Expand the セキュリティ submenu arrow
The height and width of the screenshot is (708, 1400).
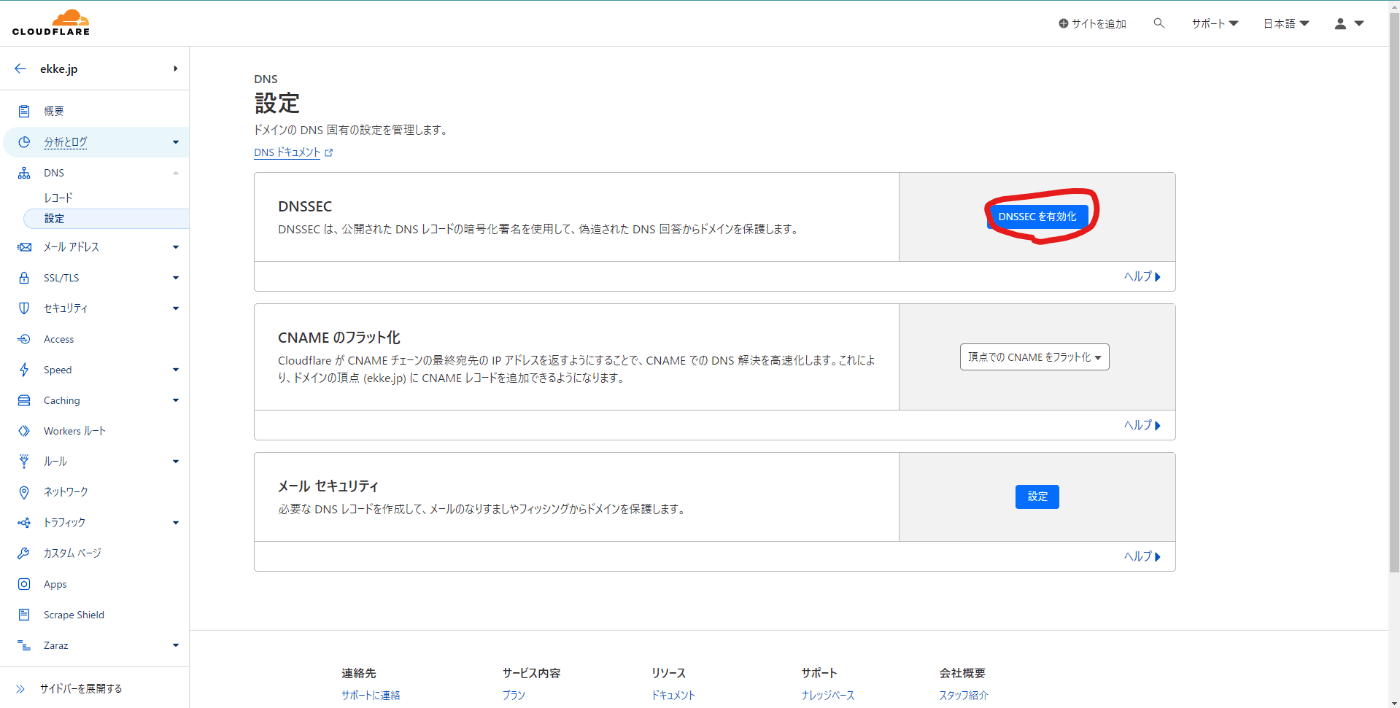coord(175,308)
